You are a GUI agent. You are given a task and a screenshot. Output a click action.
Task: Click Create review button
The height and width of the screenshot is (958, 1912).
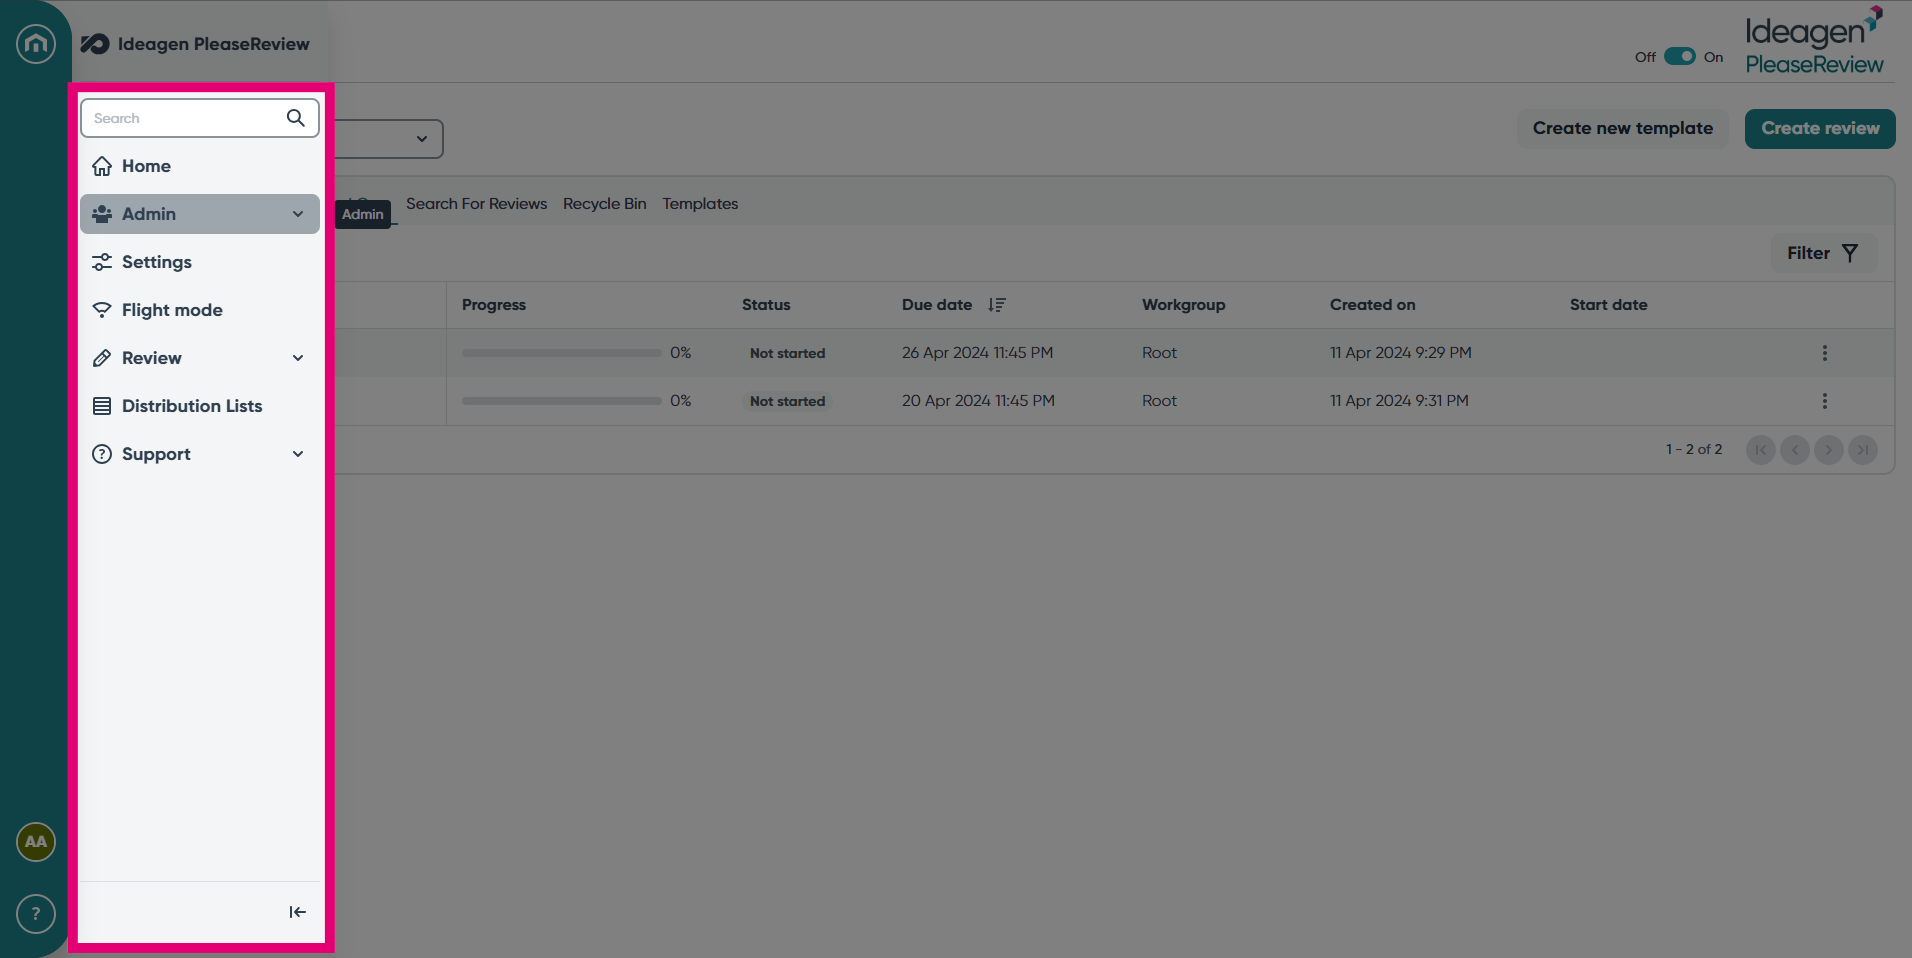pos(1820,129)
